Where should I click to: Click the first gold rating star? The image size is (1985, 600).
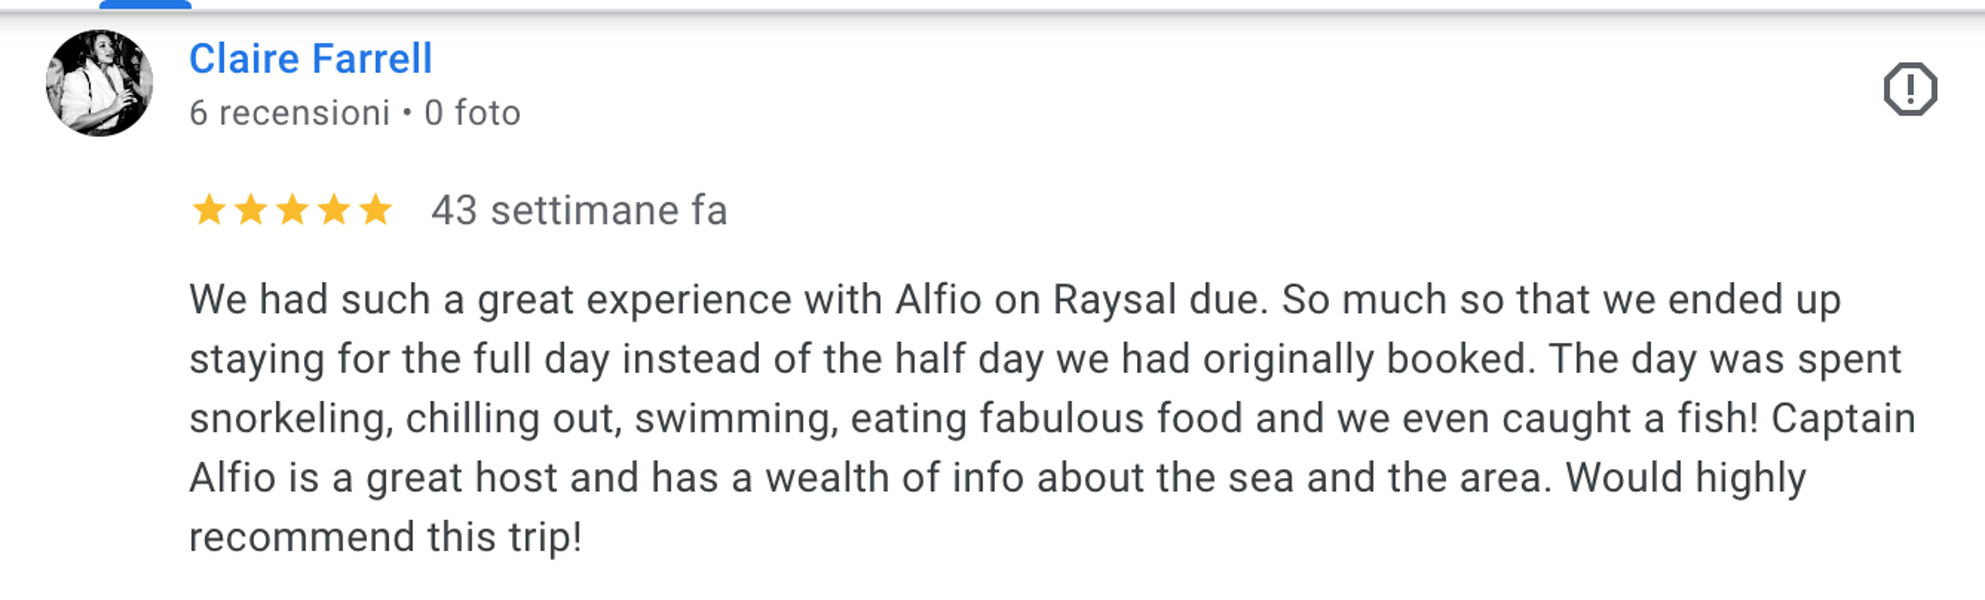pyautogui.click(x=209, y=210)
